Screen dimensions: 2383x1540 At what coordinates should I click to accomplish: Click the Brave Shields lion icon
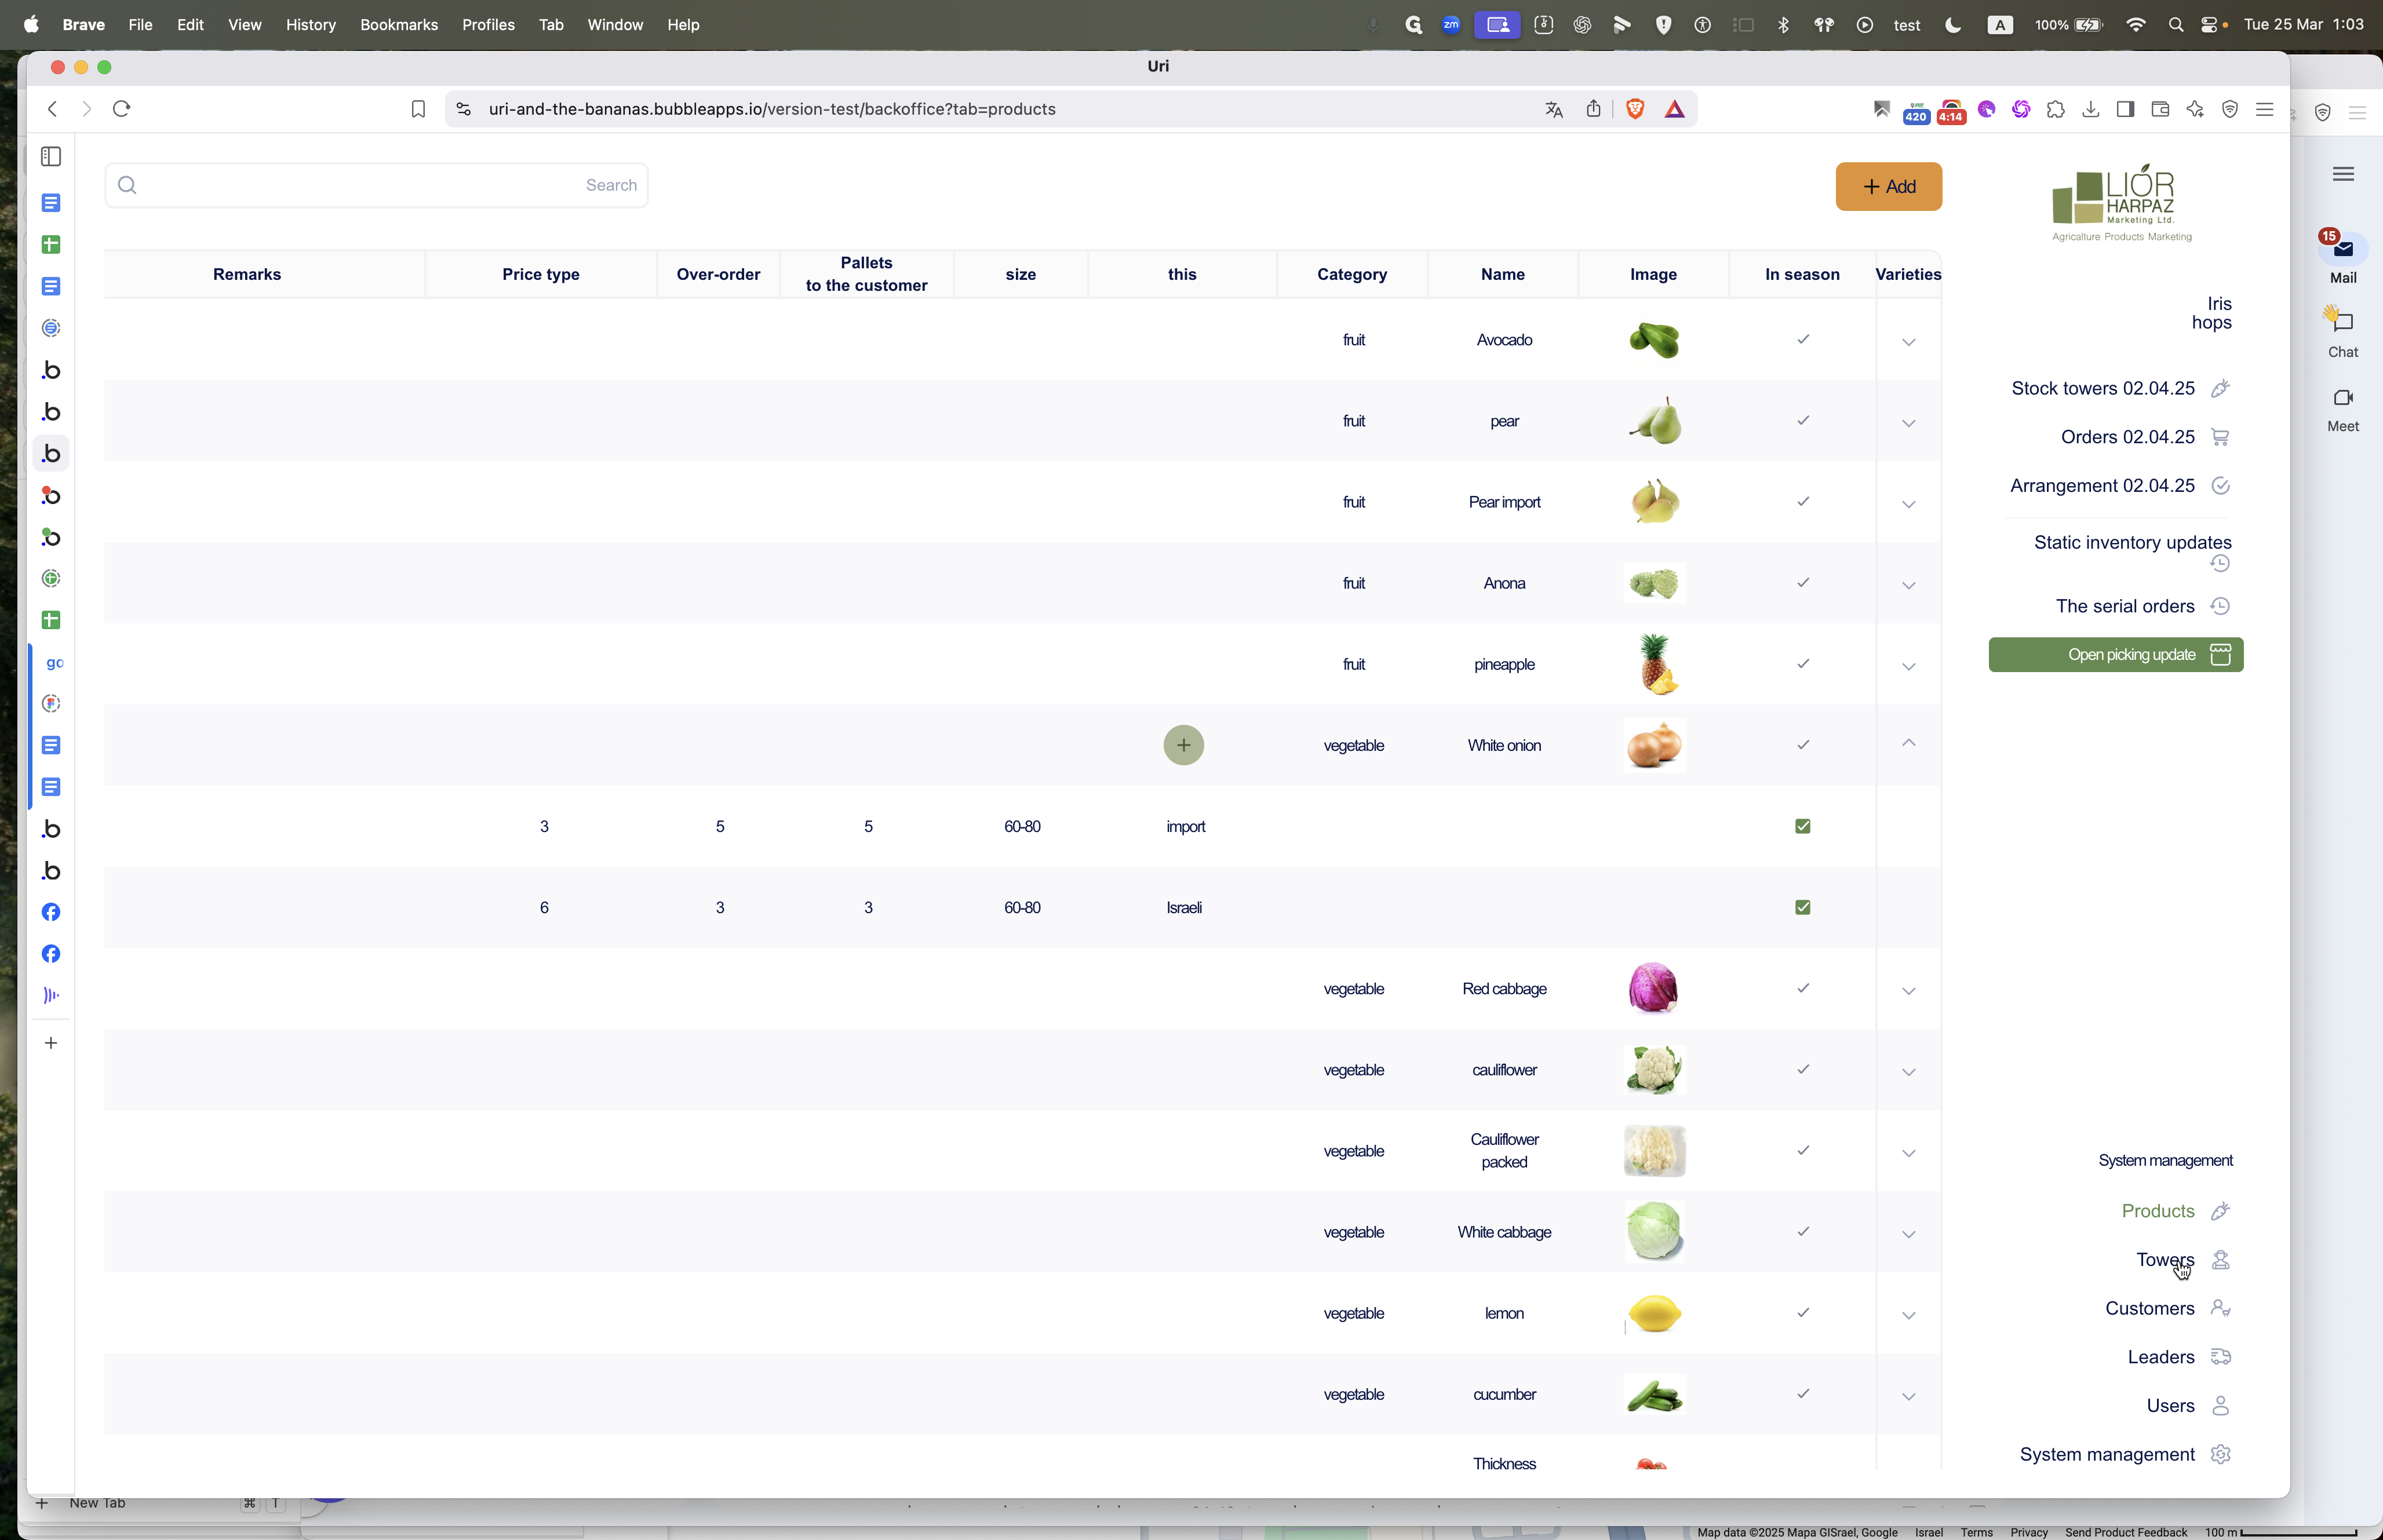click(1636, 109)
